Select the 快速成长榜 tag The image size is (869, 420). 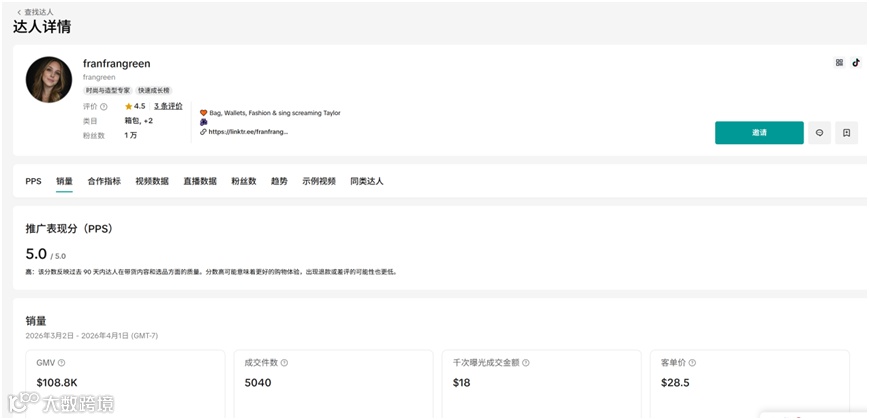(154, 90)
